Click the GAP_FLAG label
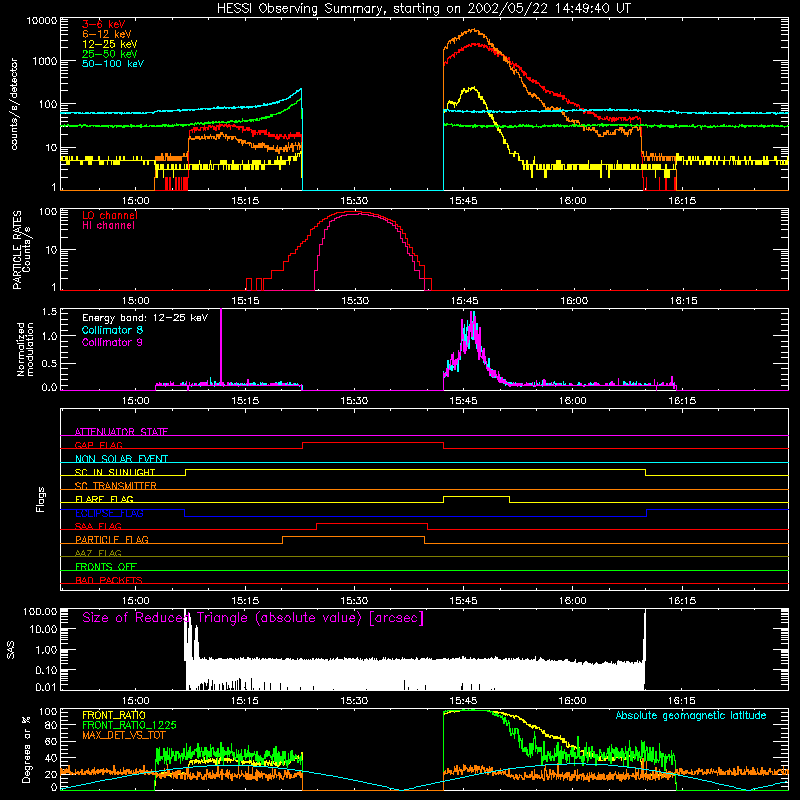The image size is (800, 800). (x=98, y=445)
